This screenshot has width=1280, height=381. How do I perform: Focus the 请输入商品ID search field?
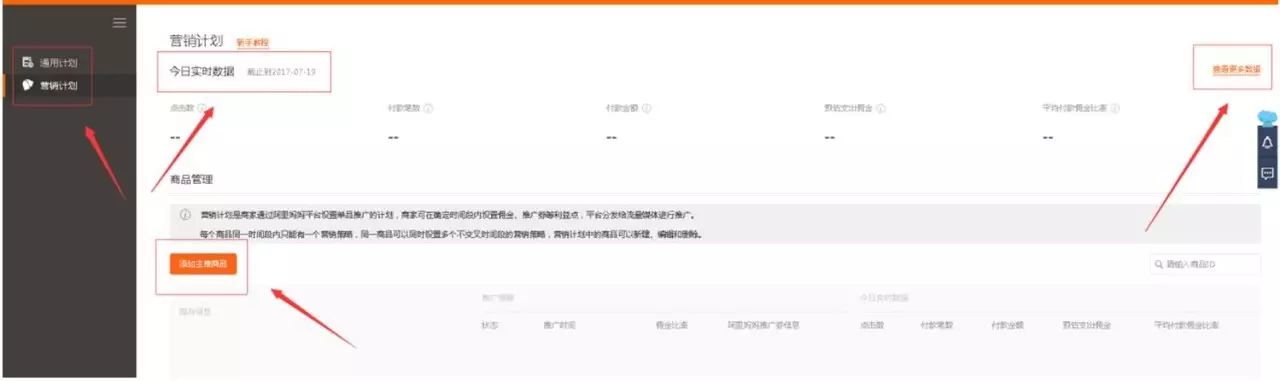pos(1204,265)
